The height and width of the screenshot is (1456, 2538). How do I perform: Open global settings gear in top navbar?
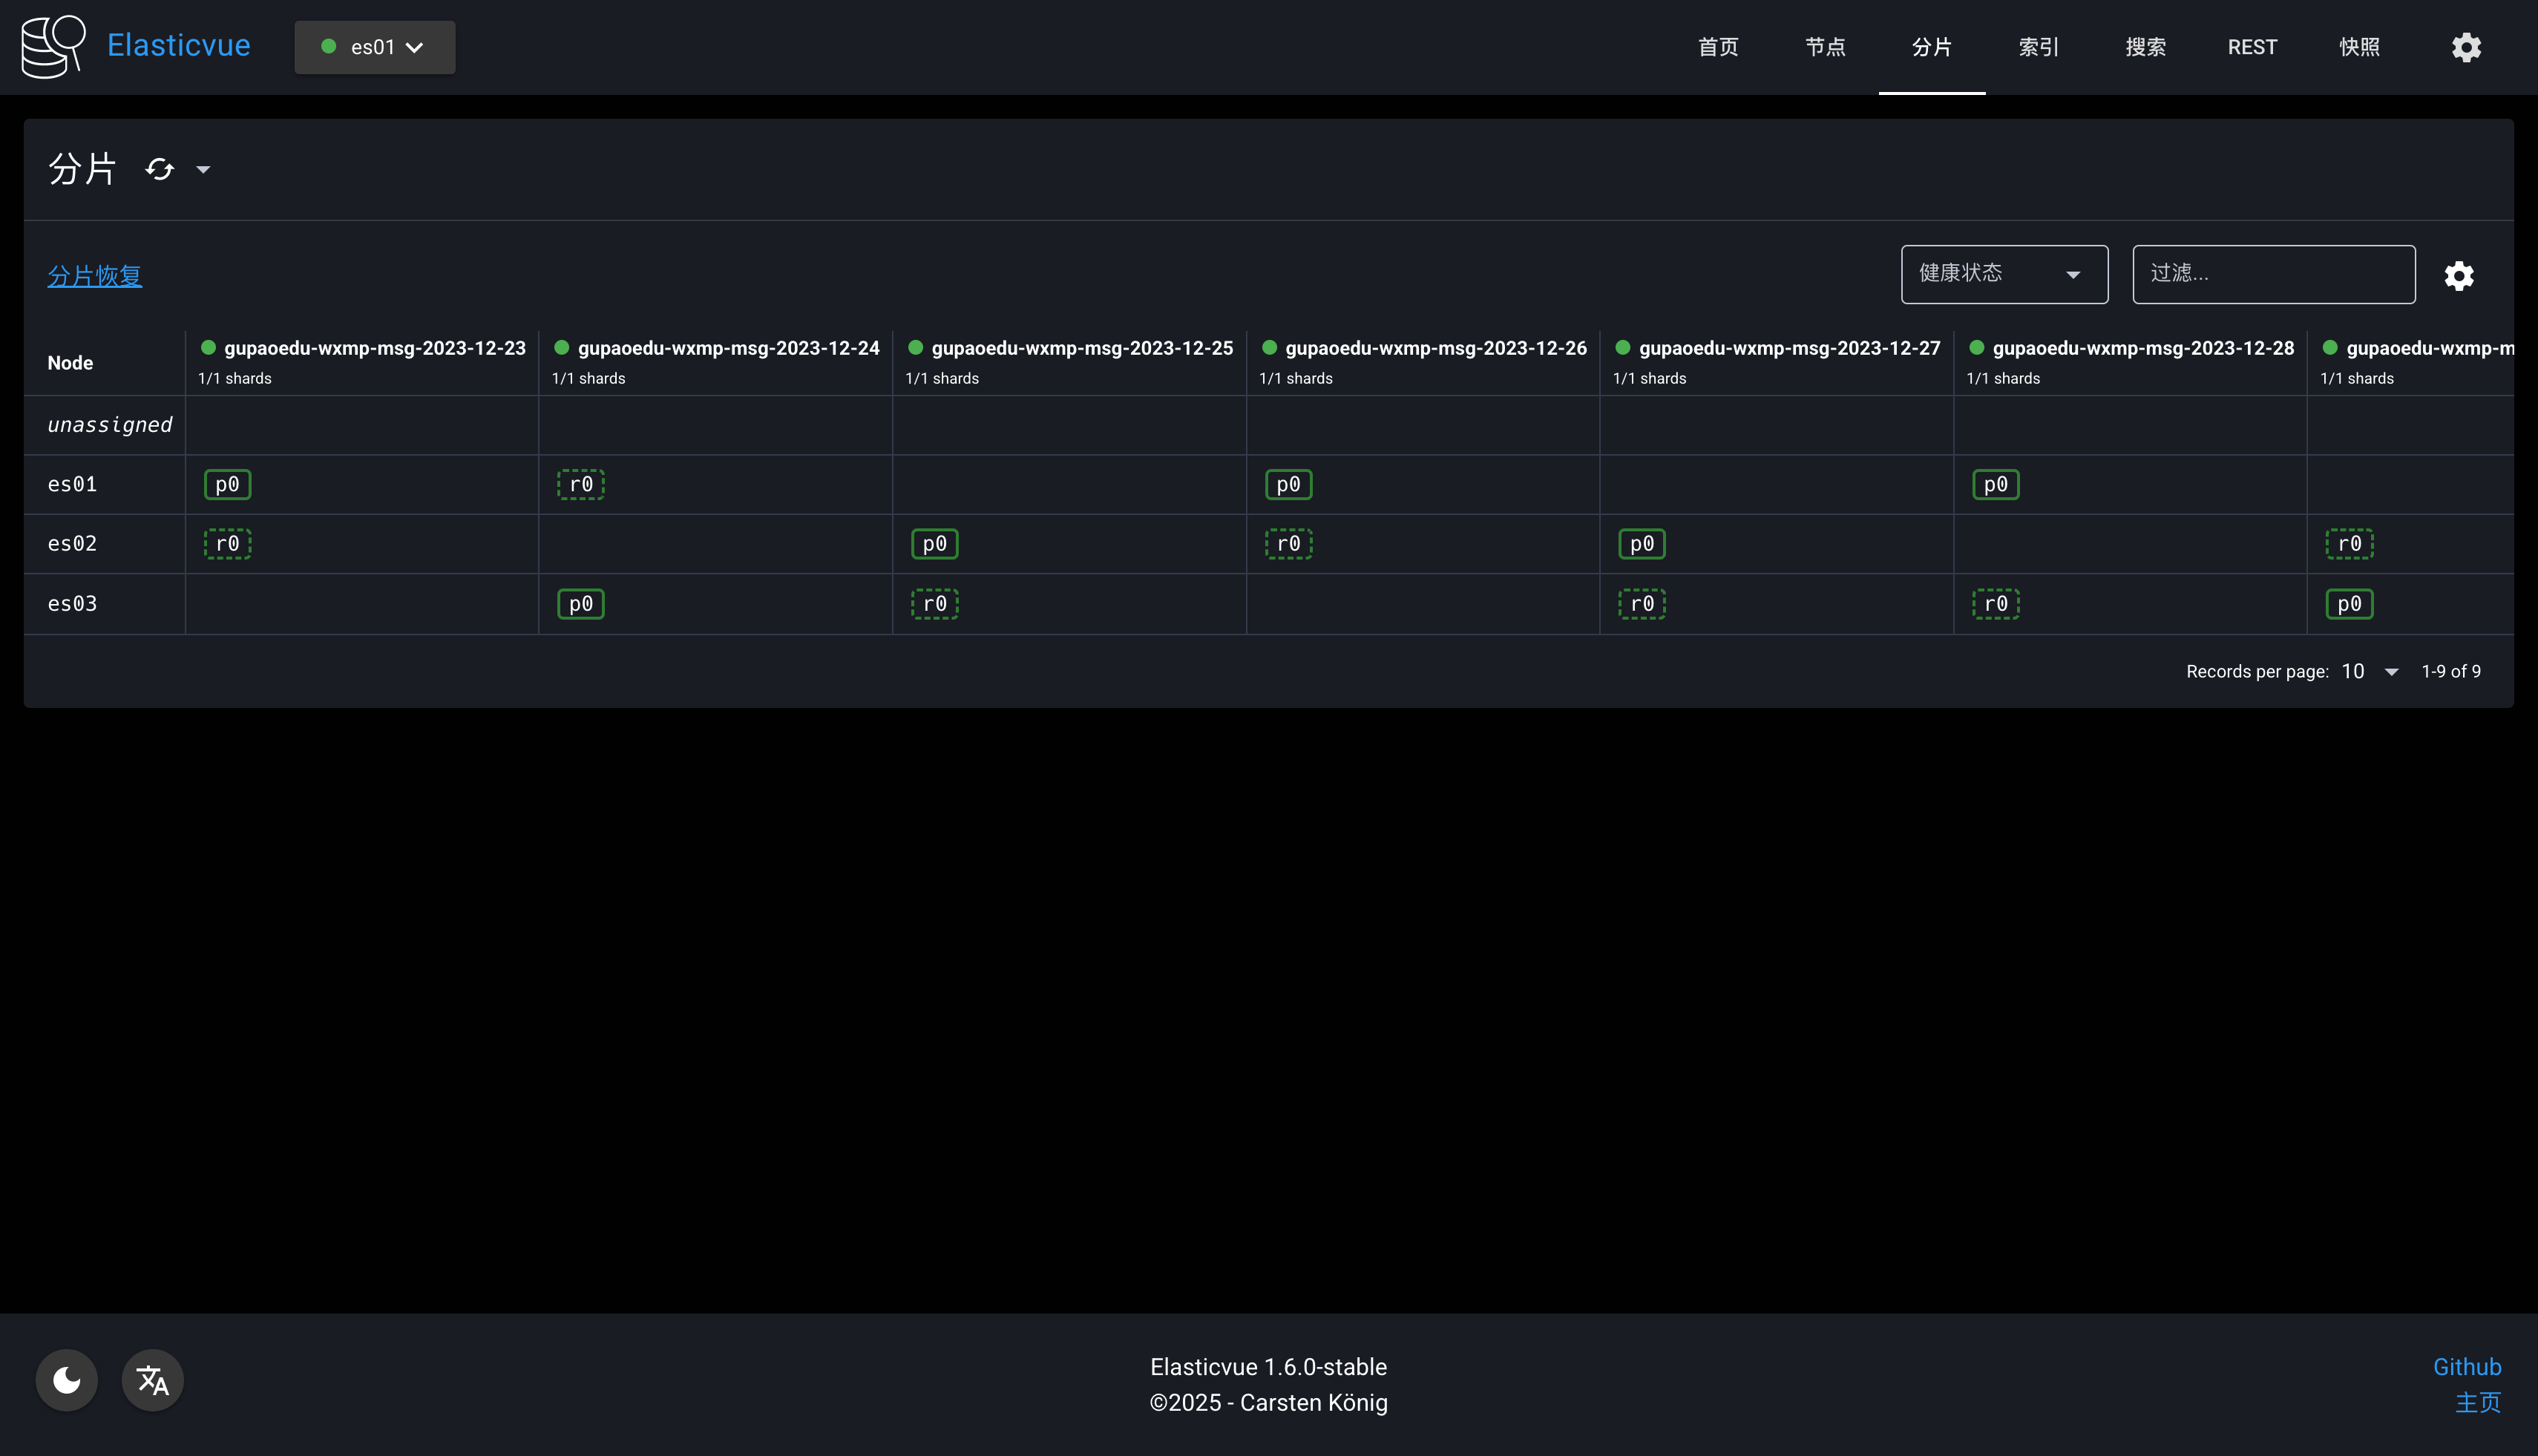[2466, 47]
